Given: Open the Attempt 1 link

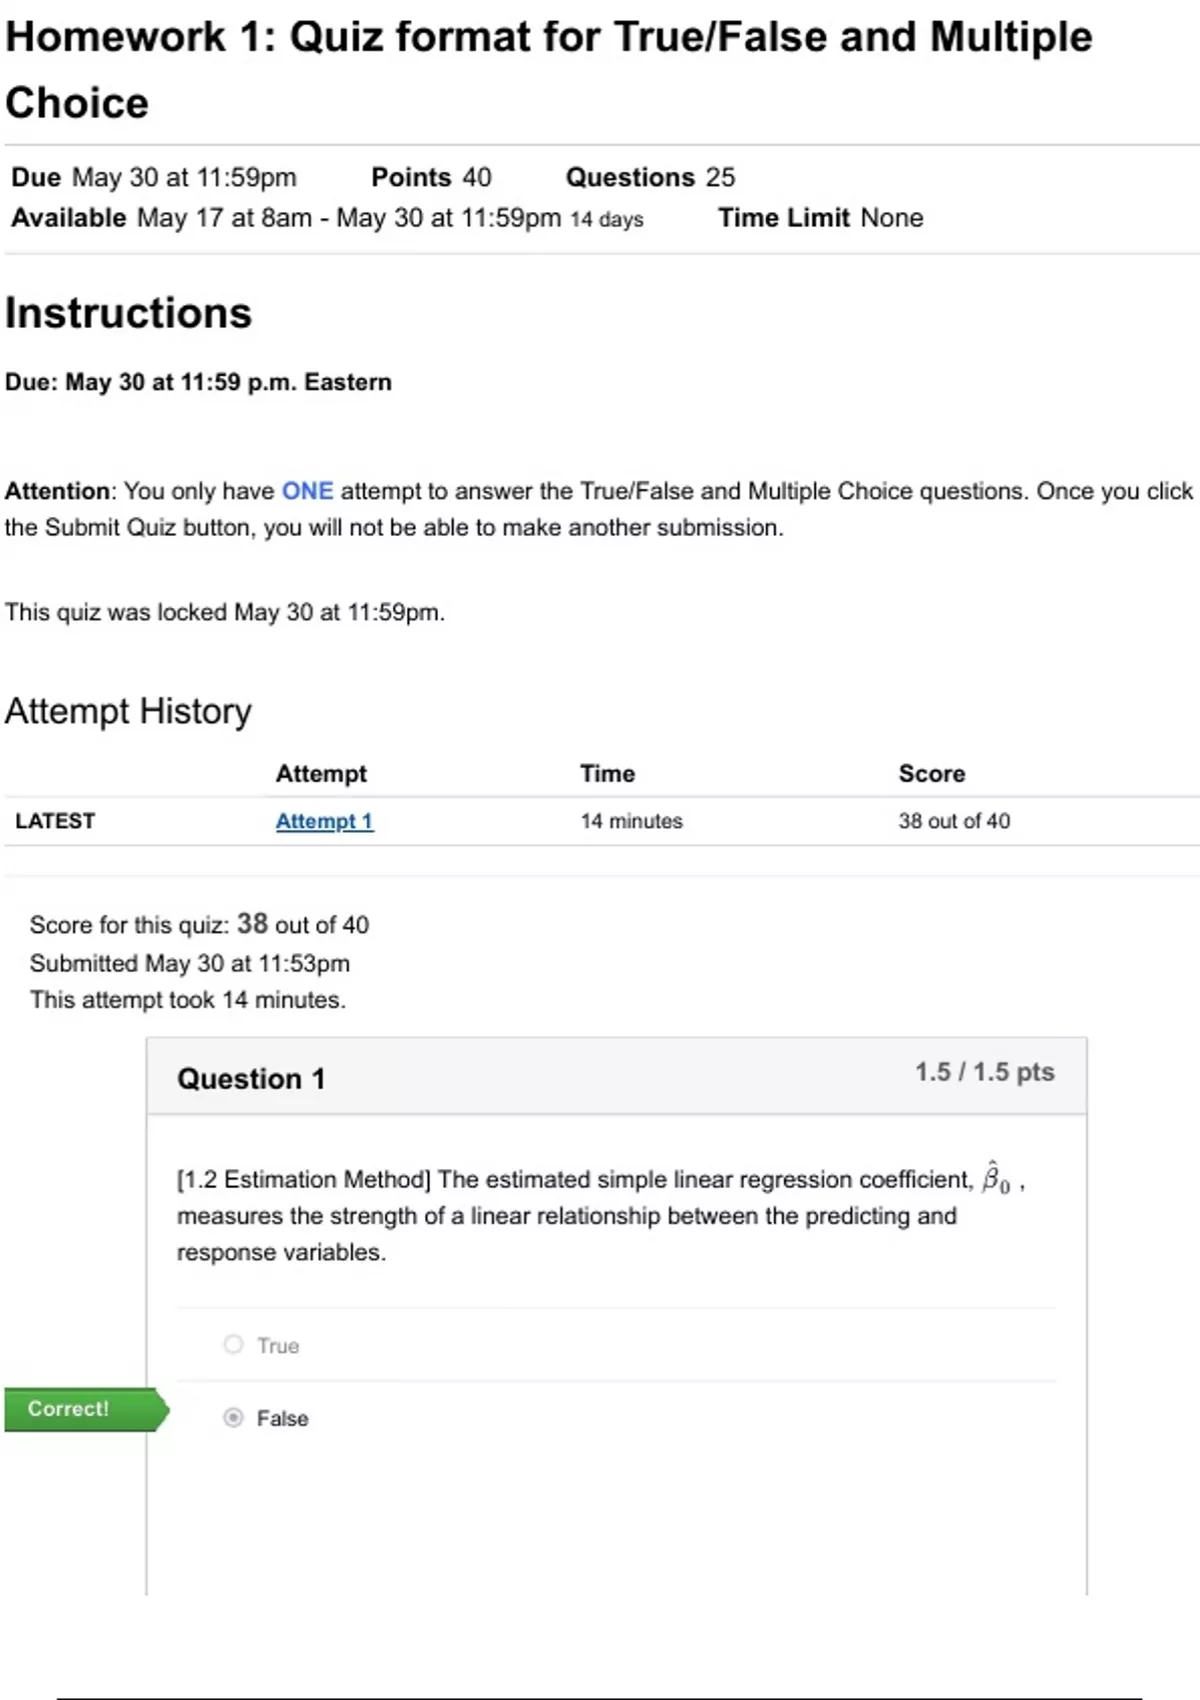Looking at the screenshot, I should click(324, 821).
